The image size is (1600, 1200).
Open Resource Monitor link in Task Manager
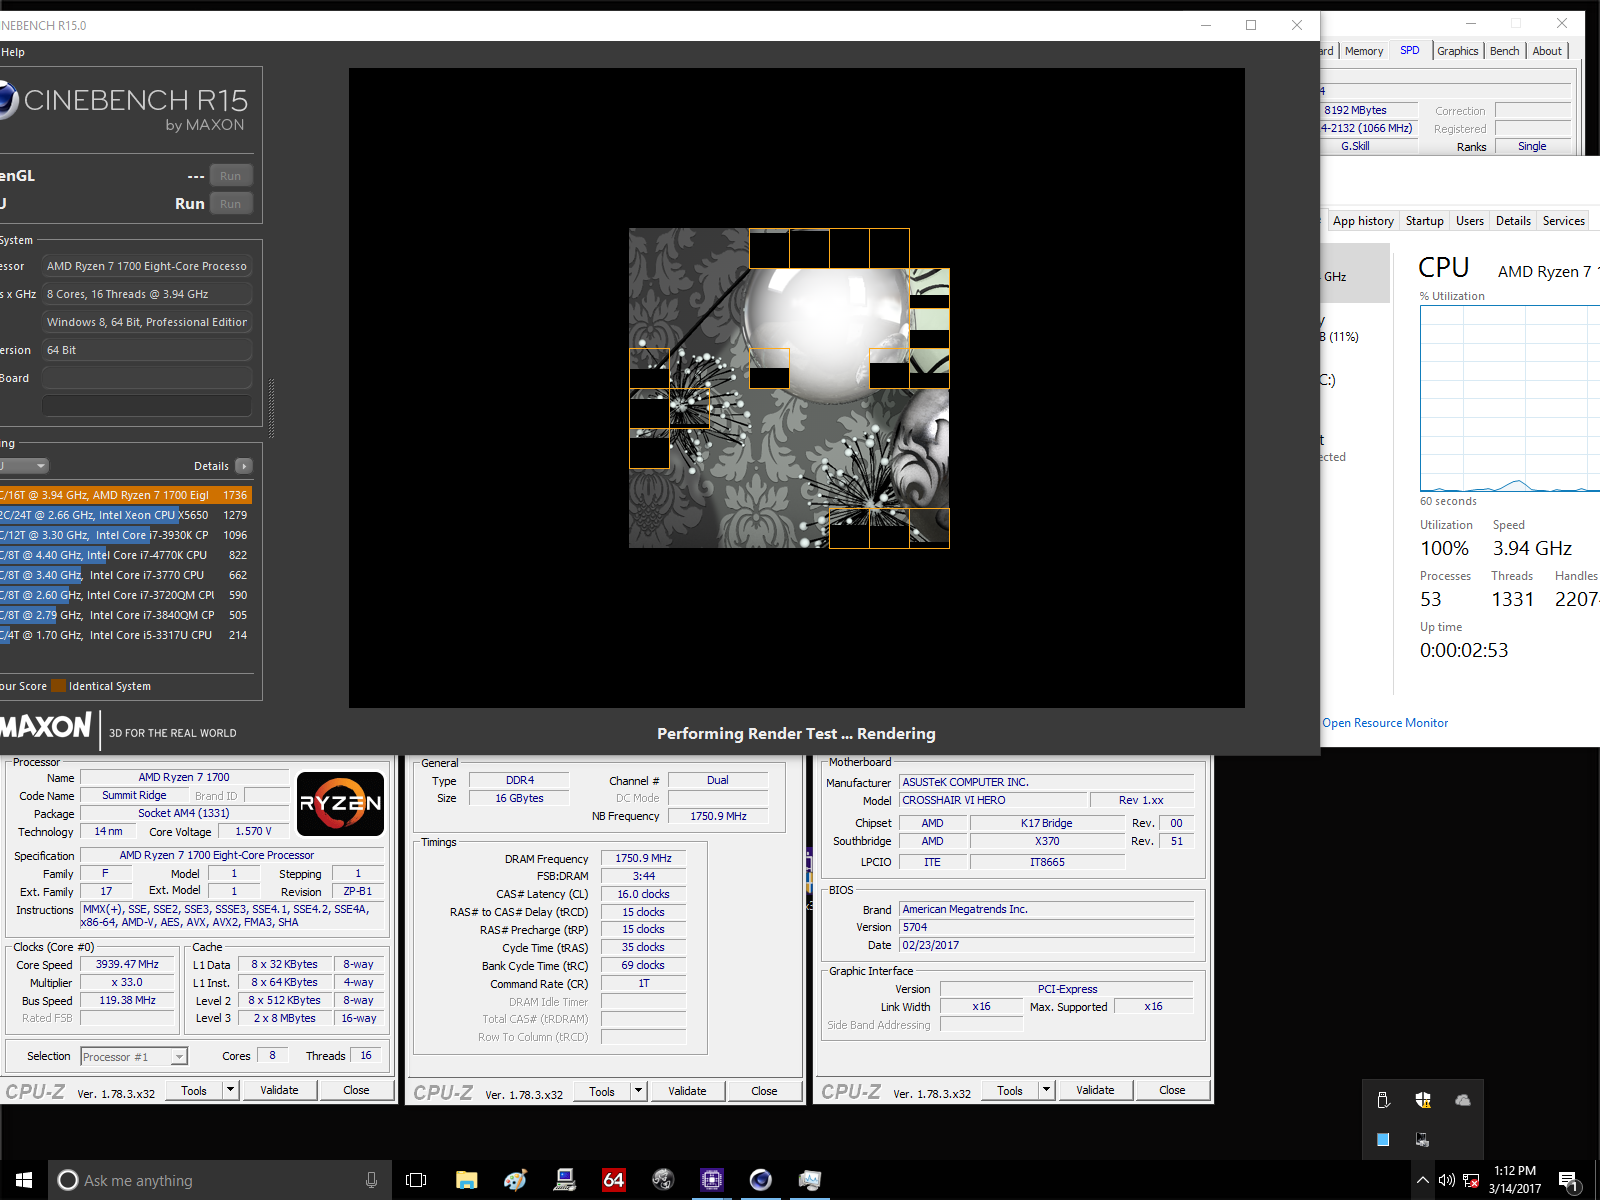point(1385,723)
